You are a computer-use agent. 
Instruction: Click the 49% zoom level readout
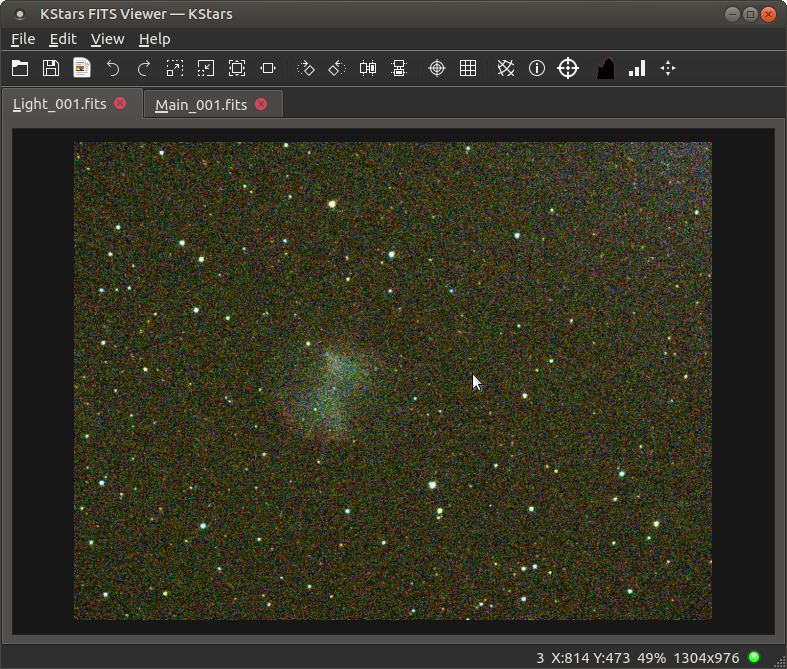pos(651,658)
